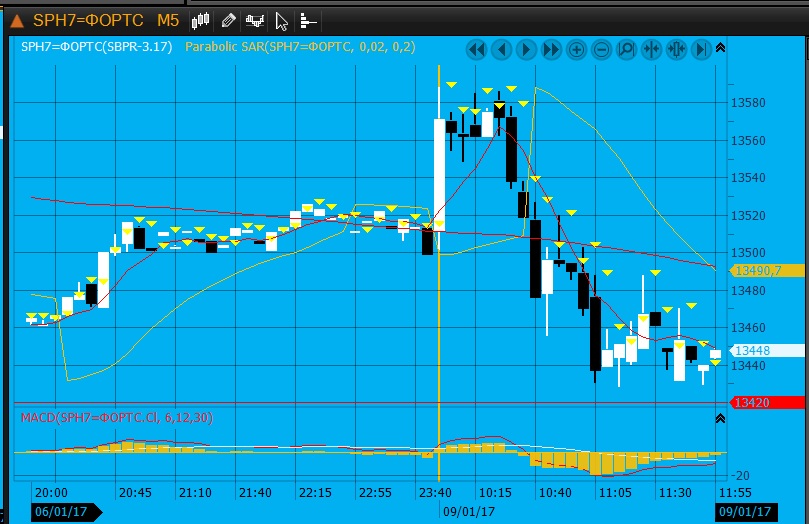Image resolution: width=809 pixels, height=524 pixels.
Task: Click the cursor pointer tool icon
Action: [x=282, y=20]
